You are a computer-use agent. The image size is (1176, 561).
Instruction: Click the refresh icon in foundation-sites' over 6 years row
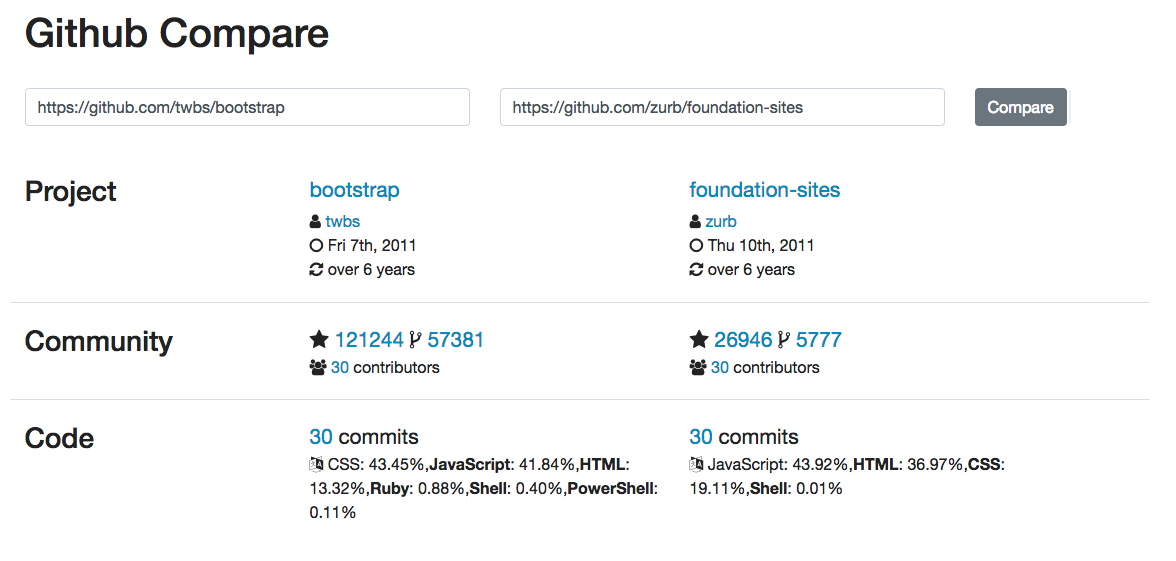tap(696, 269)
